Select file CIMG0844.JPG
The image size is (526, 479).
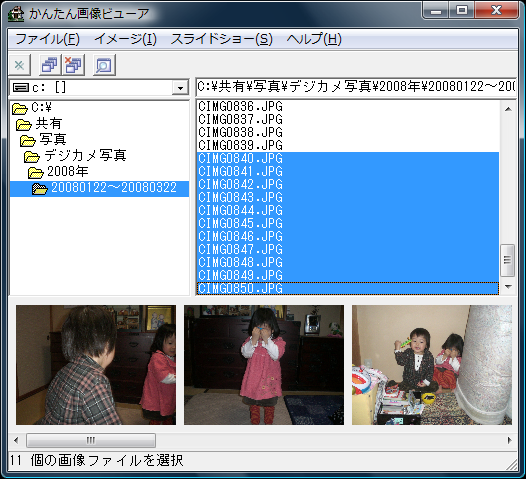tap(348, 211)
